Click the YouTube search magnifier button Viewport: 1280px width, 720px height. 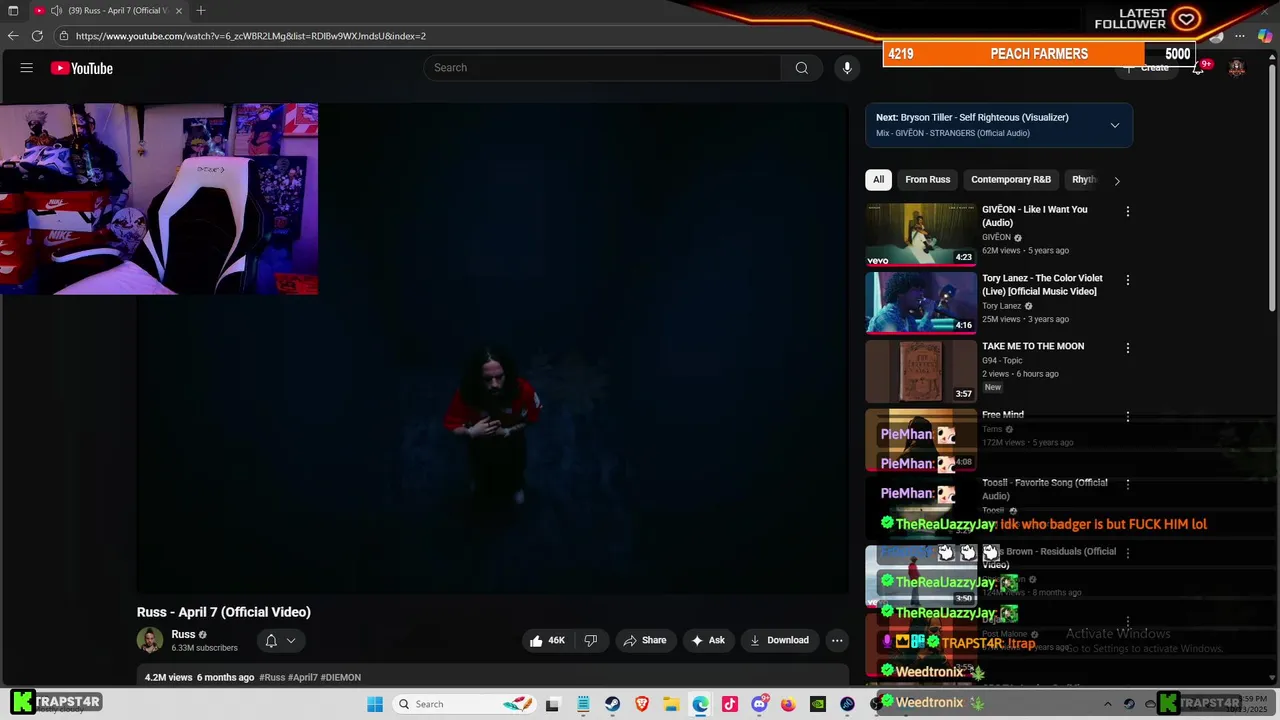tap(801, 68)
